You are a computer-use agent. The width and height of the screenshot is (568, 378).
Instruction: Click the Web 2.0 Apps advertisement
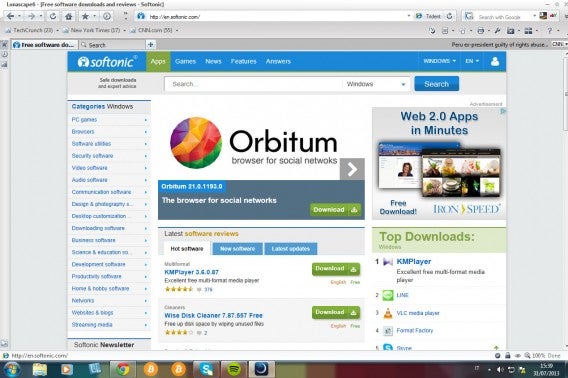click(439, 163)
